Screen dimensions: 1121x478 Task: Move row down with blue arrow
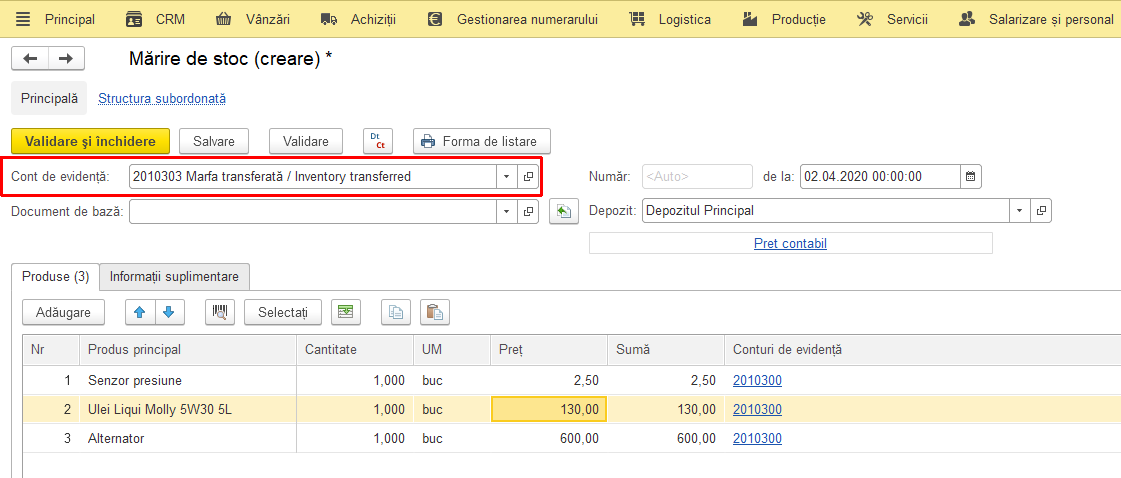(x=169, y=312)
